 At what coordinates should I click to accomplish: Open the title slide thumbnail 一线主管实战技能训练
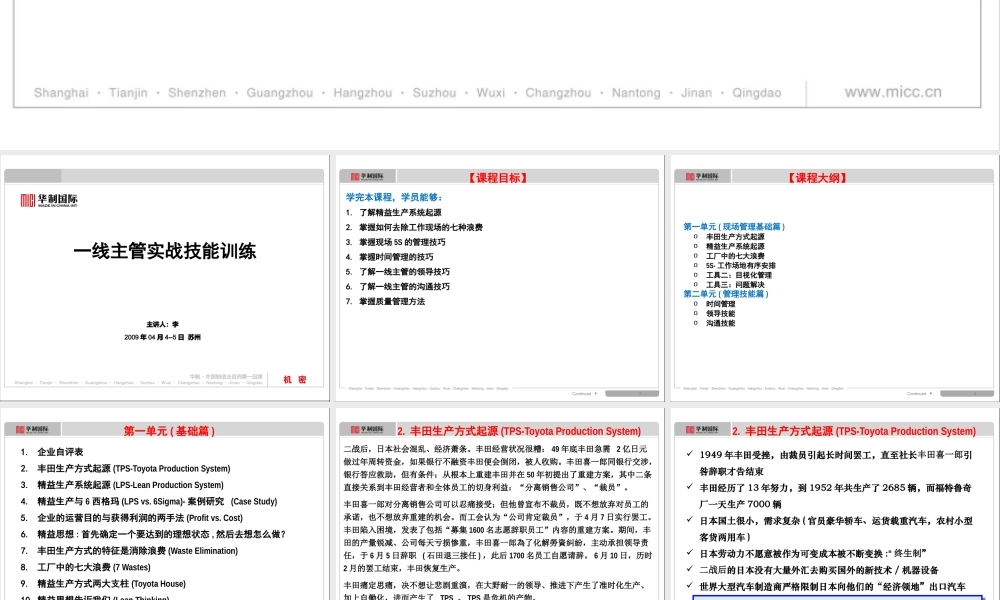(x=164, y=278)
